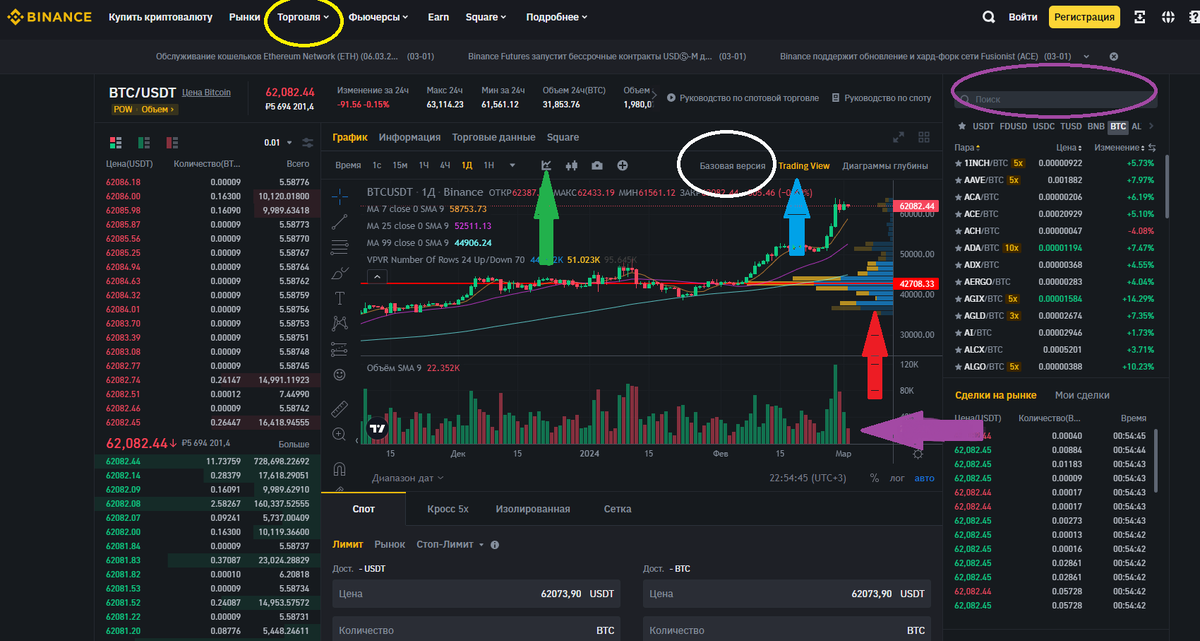Open the Стоп-Лимит order type dropdown

click(x=450, y=544)
